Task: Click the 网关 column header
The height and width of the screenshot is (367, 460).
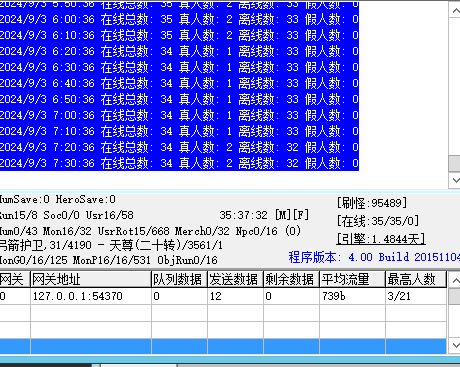Action: [x=15, y=279]
